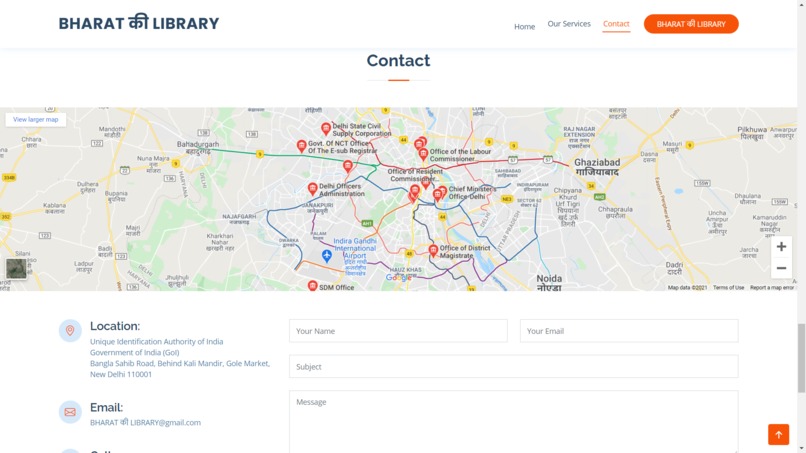
Task: Click the BHARAT की LIBRARY site logo
Action: [x=139, y=23]
